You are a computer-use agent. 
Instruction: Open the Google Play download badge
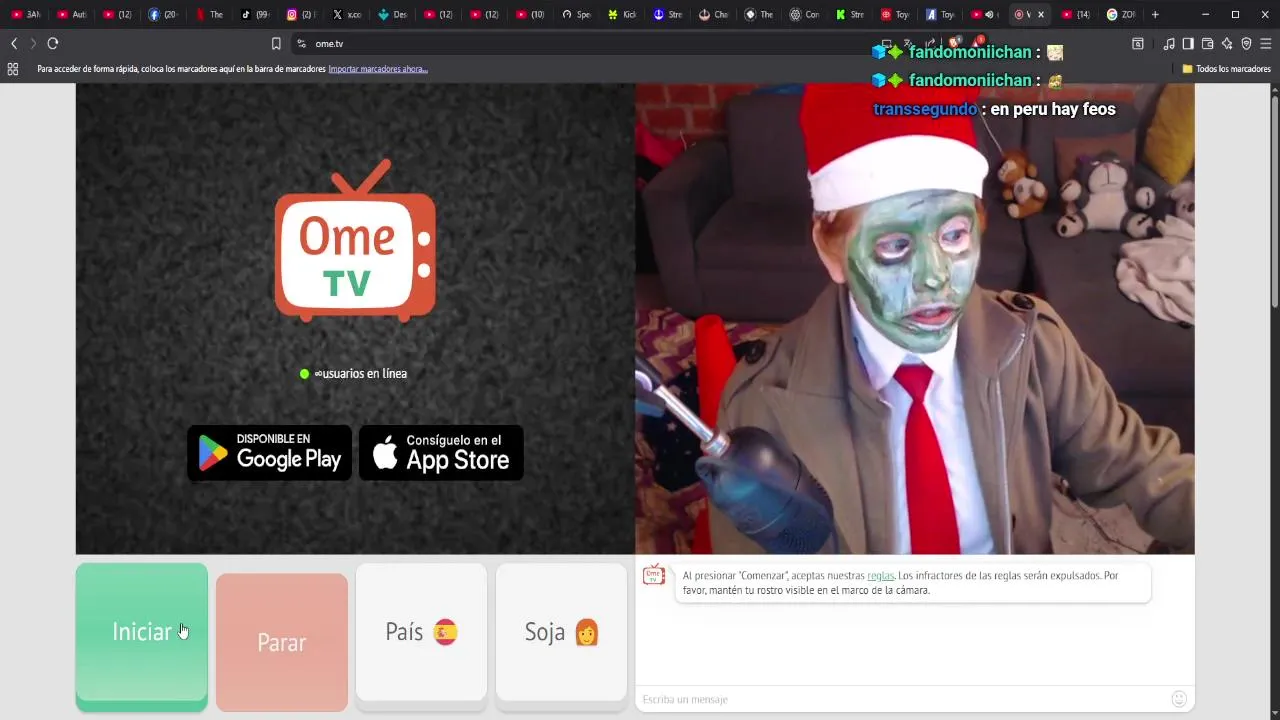(x=269, y=453)
